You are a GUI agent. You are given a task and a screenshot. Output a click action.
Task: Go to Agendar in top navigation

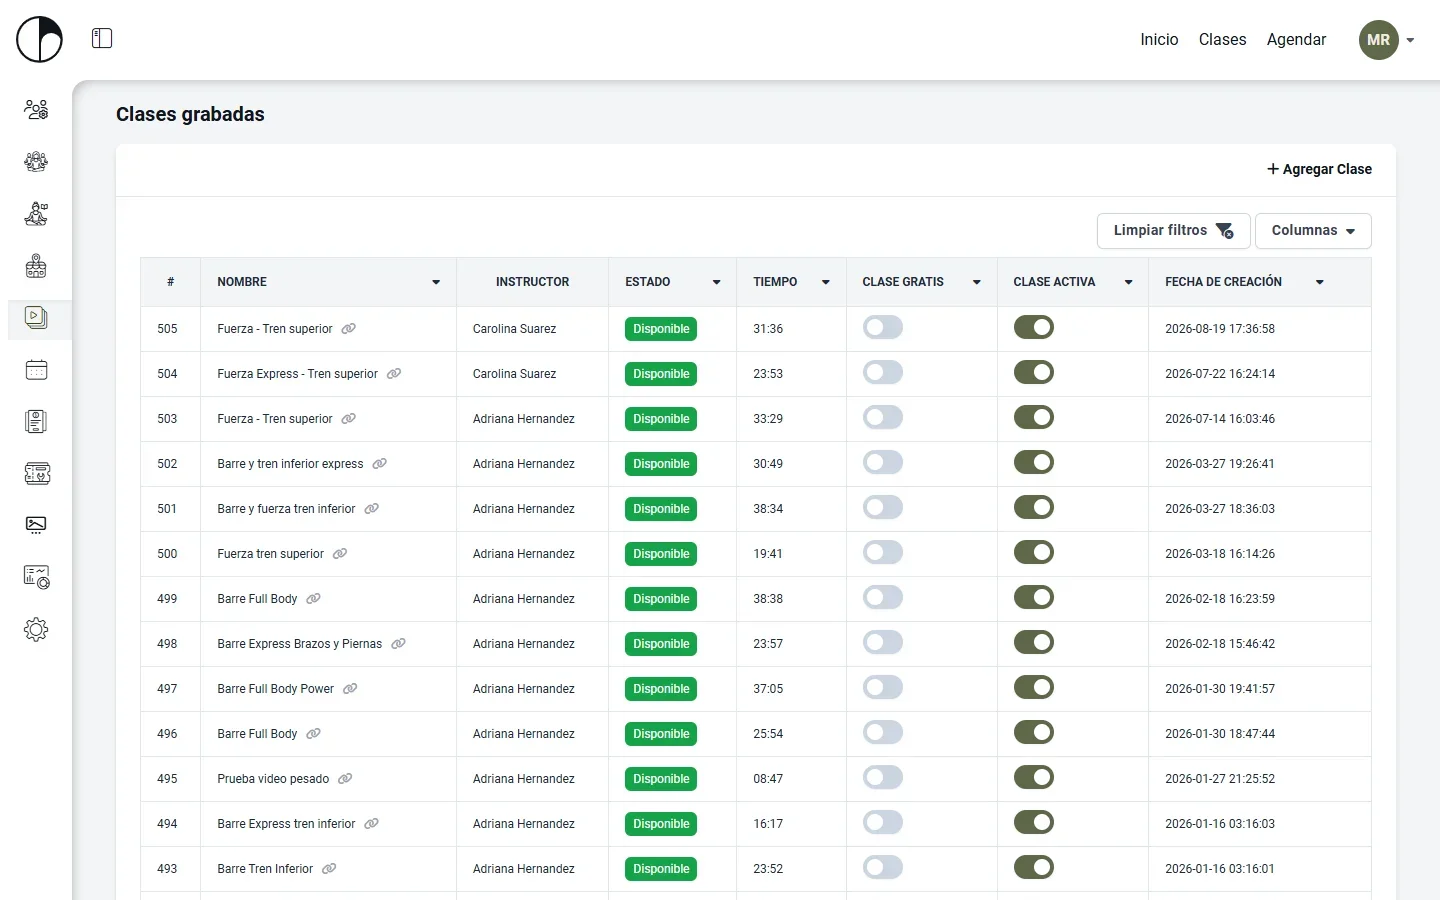point(1296,40)
